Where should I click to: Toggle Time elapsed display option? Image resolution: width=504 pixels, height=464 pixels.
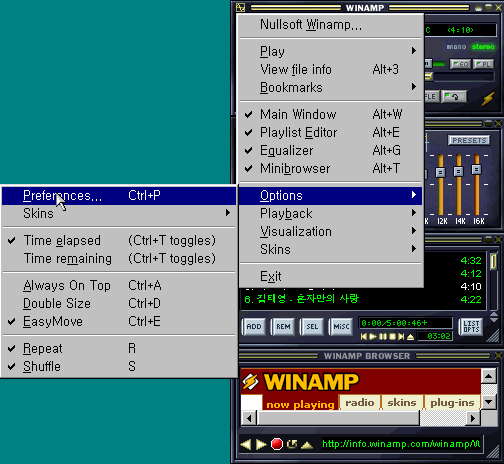119,241
